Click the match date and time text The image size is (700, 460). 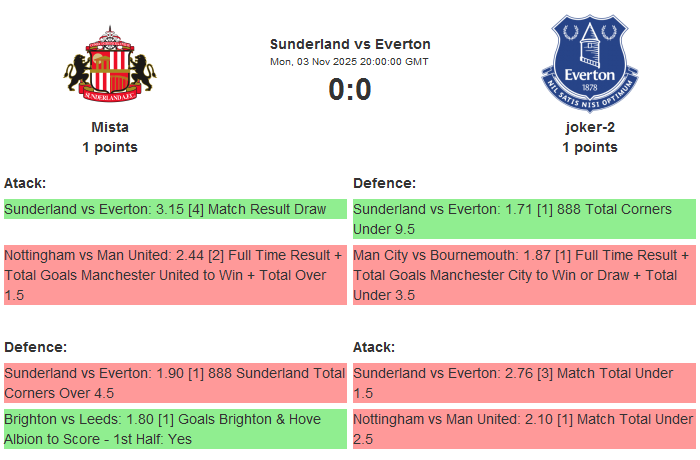coord(350,62)
